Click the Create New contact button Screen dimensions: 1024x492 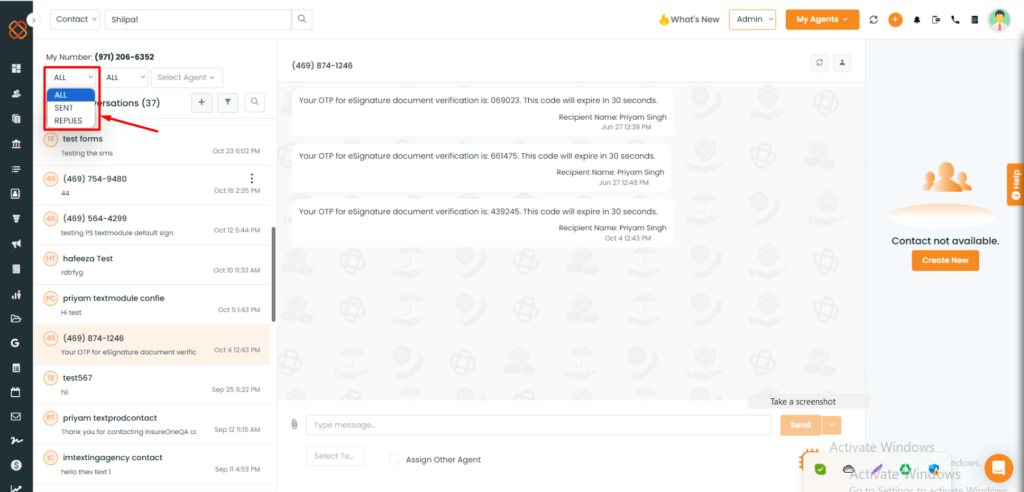tap(945, 260)
